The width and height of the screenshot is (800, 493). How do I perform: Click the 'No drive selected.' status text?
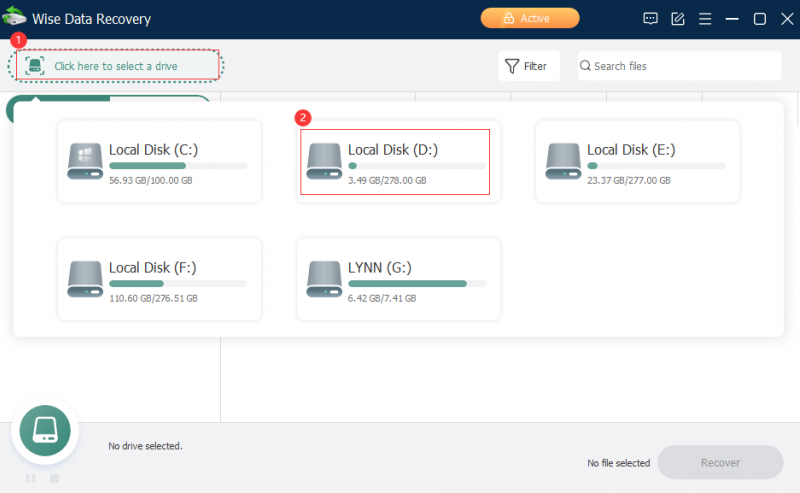pyautogui.click(x=145, y=446)
